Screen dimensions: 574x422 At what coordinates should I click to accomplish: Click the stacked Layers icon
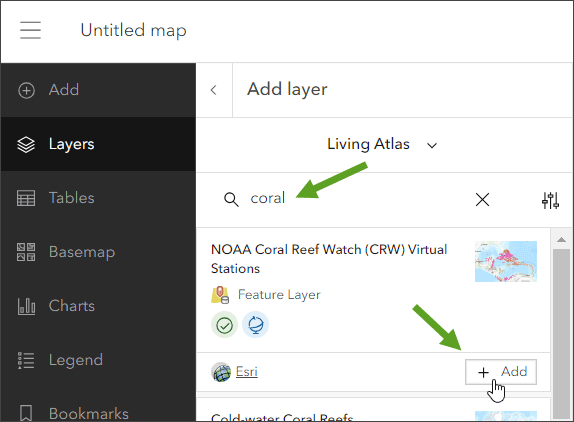(26, 144)
